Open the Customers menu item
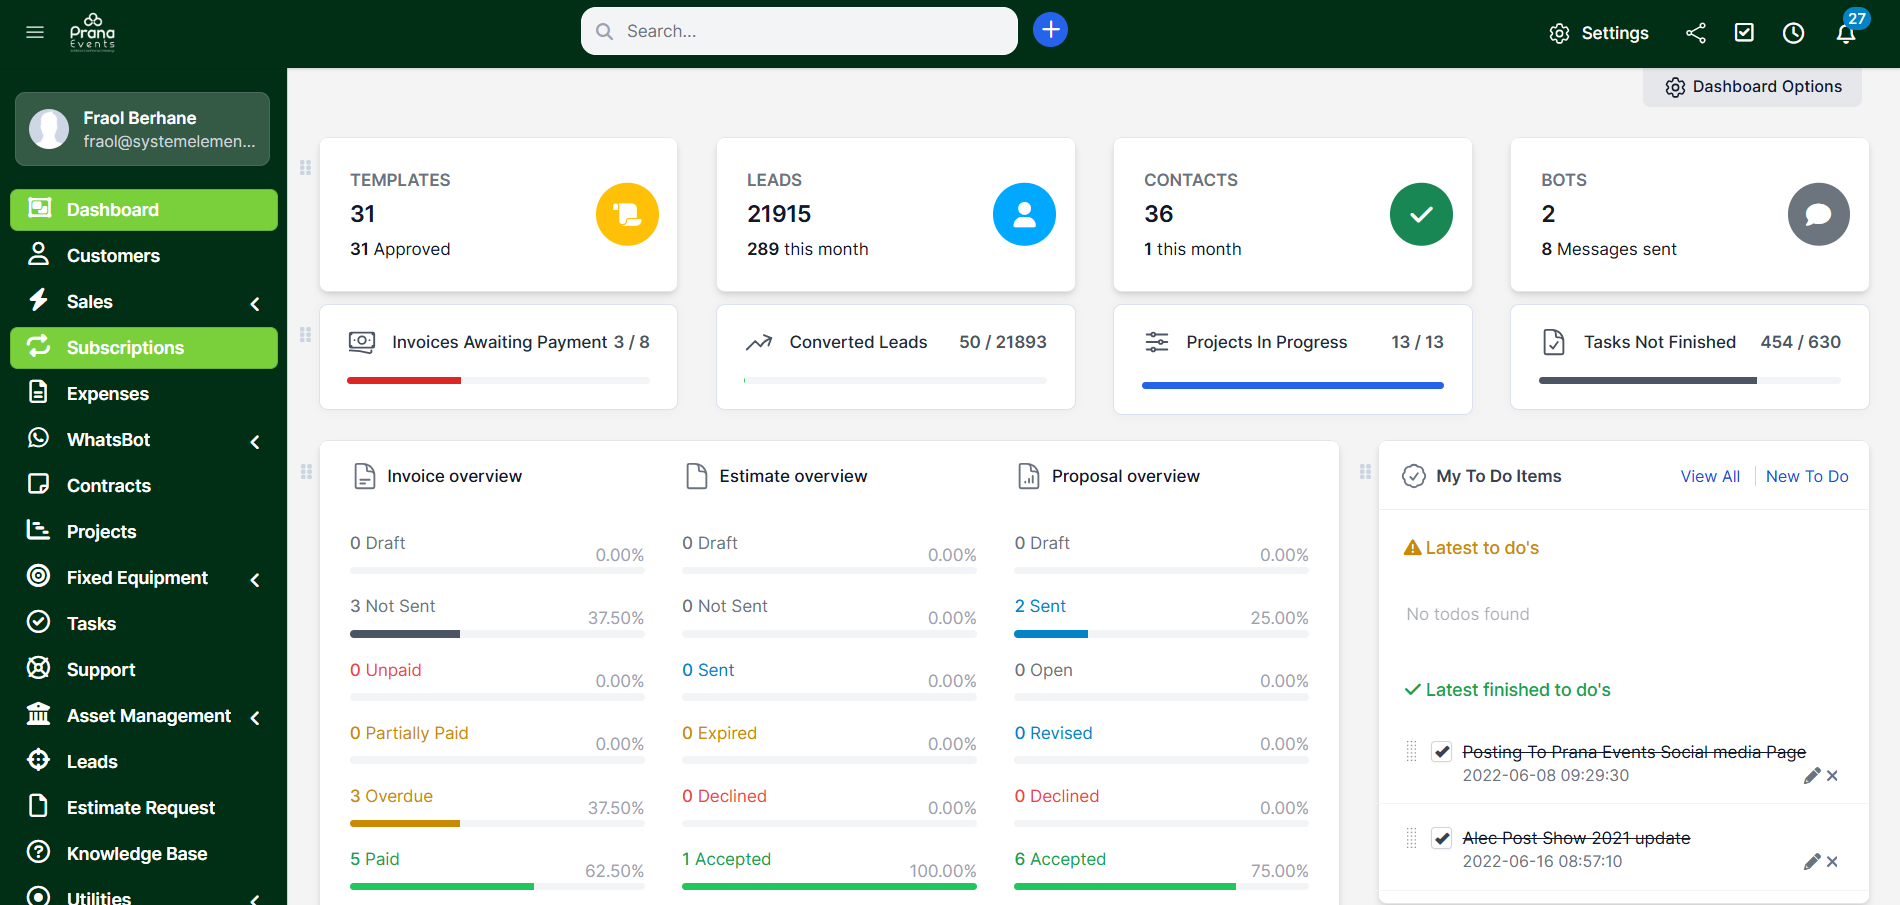Screen dimensions: 1900x905 pos(113,256)
